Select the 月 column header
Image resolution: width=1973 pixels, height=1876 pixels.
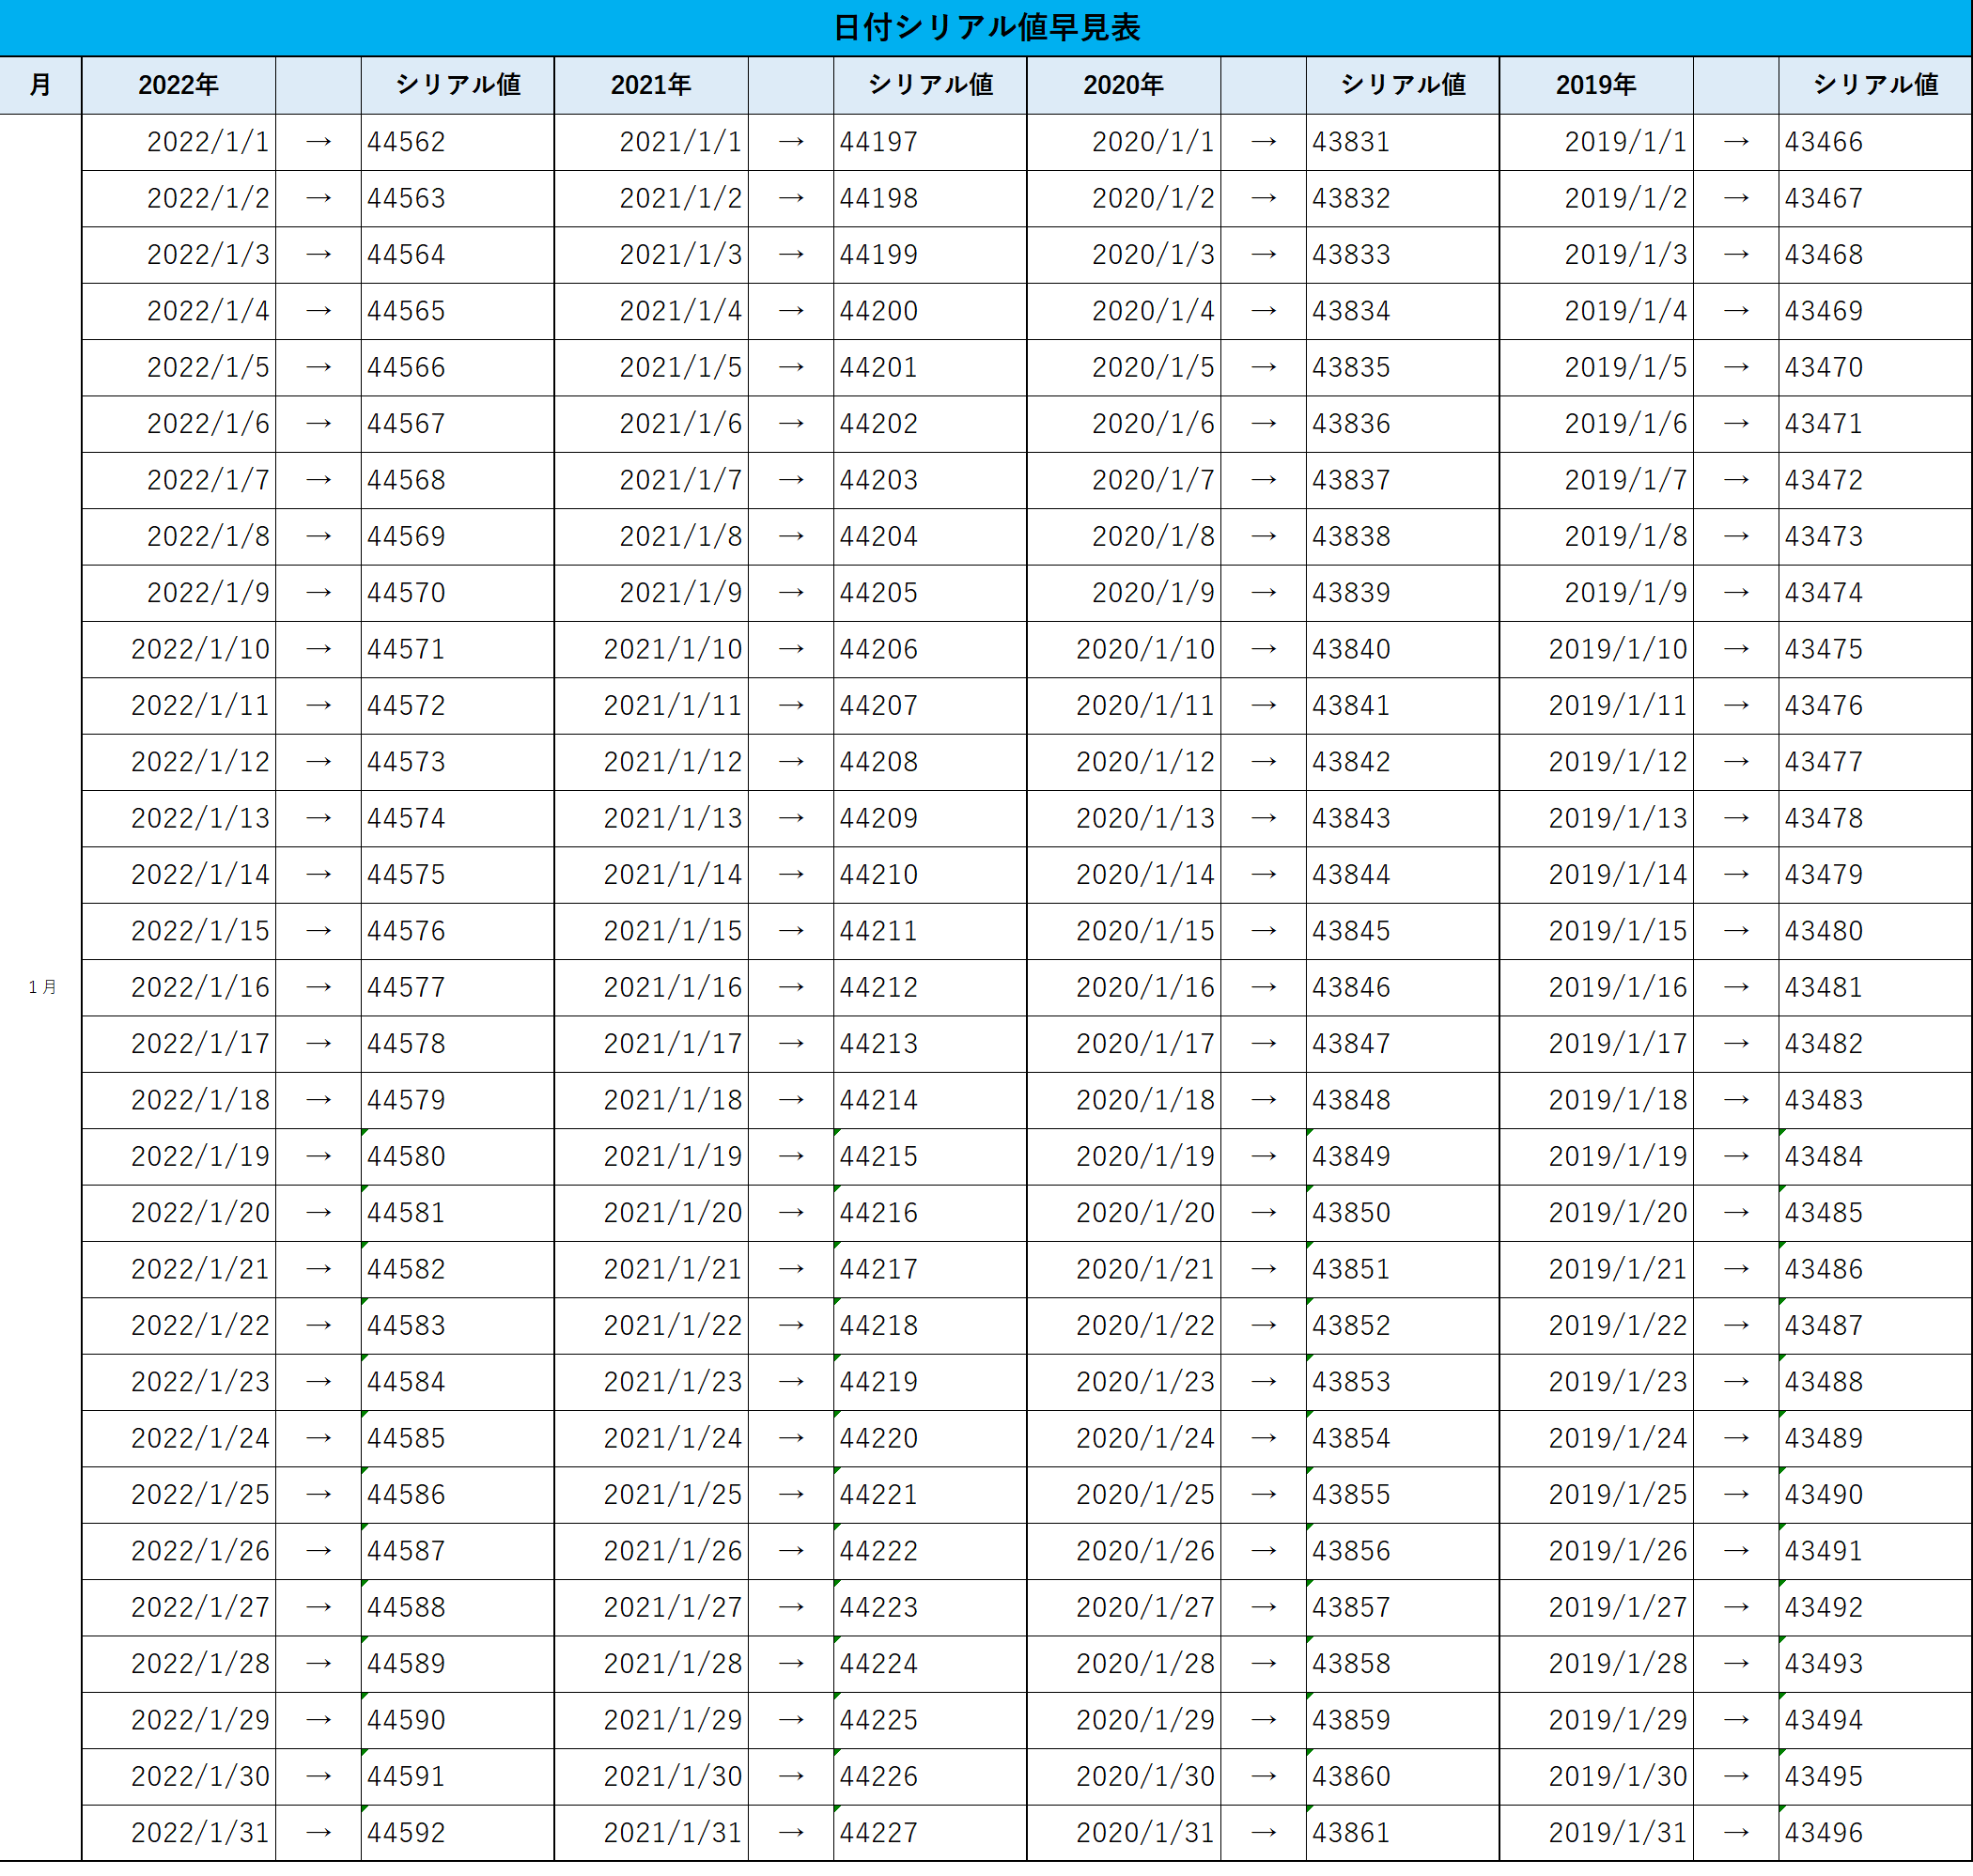[x=40, y=85]
